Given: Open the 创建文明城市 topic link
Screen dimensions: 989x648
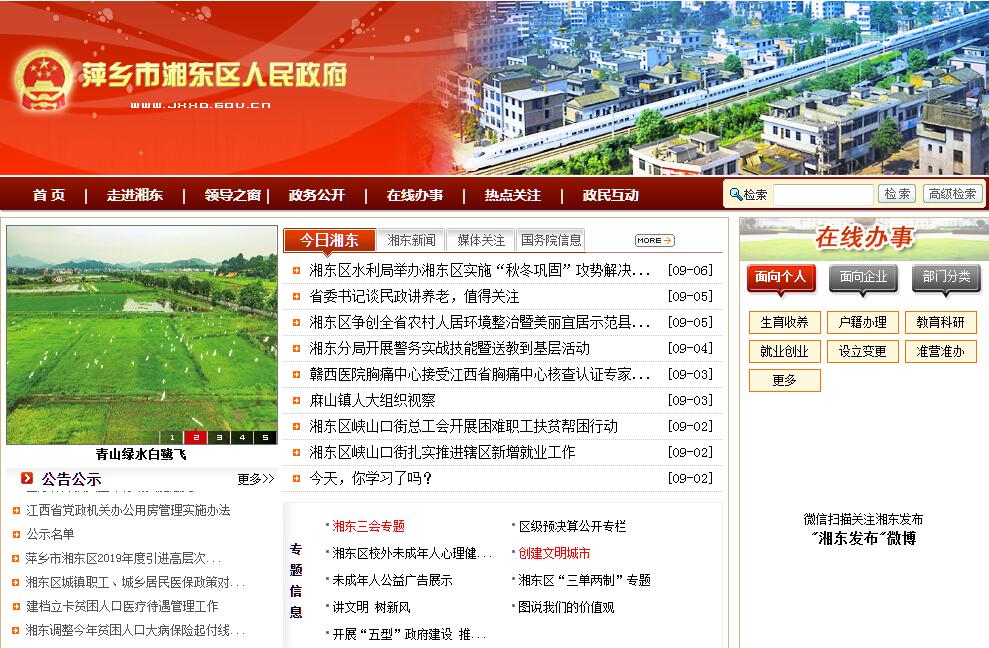Looking at the screenshot, I should tap(554, 553).
